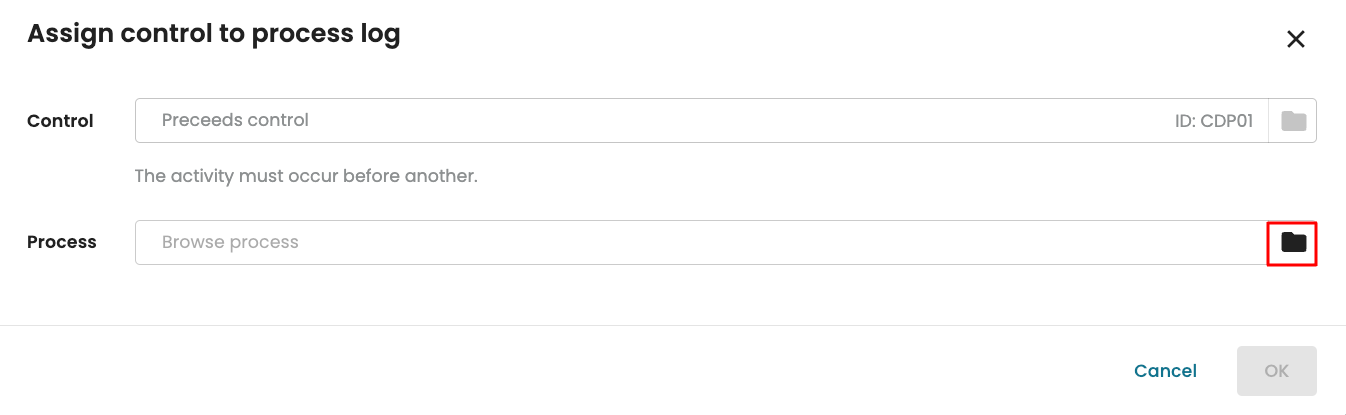Click the 'Assign control to process log' title
This screenshot has height=415, width=1346.
click(213, 34)
